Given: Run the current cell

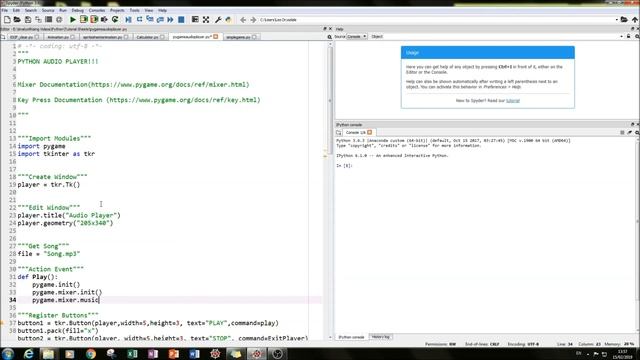Looking at the screenshot, I should coord(84,20).
